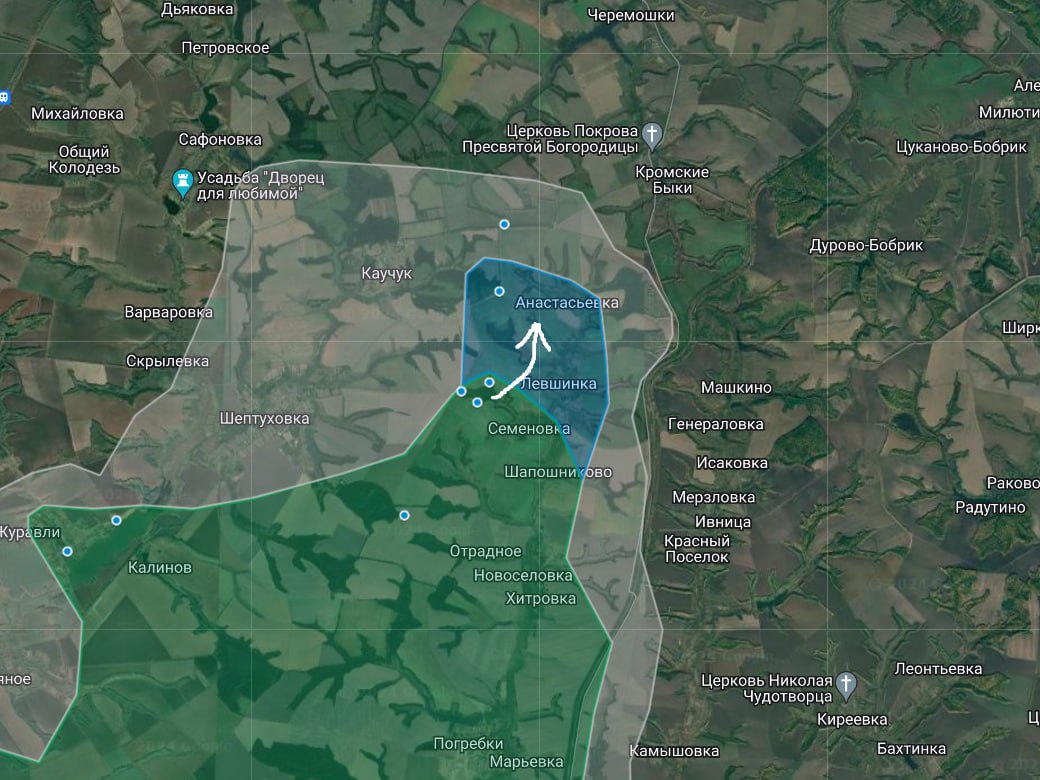Select the point marker near Куравли label
1040x780 pixels.
click(67, 552)
